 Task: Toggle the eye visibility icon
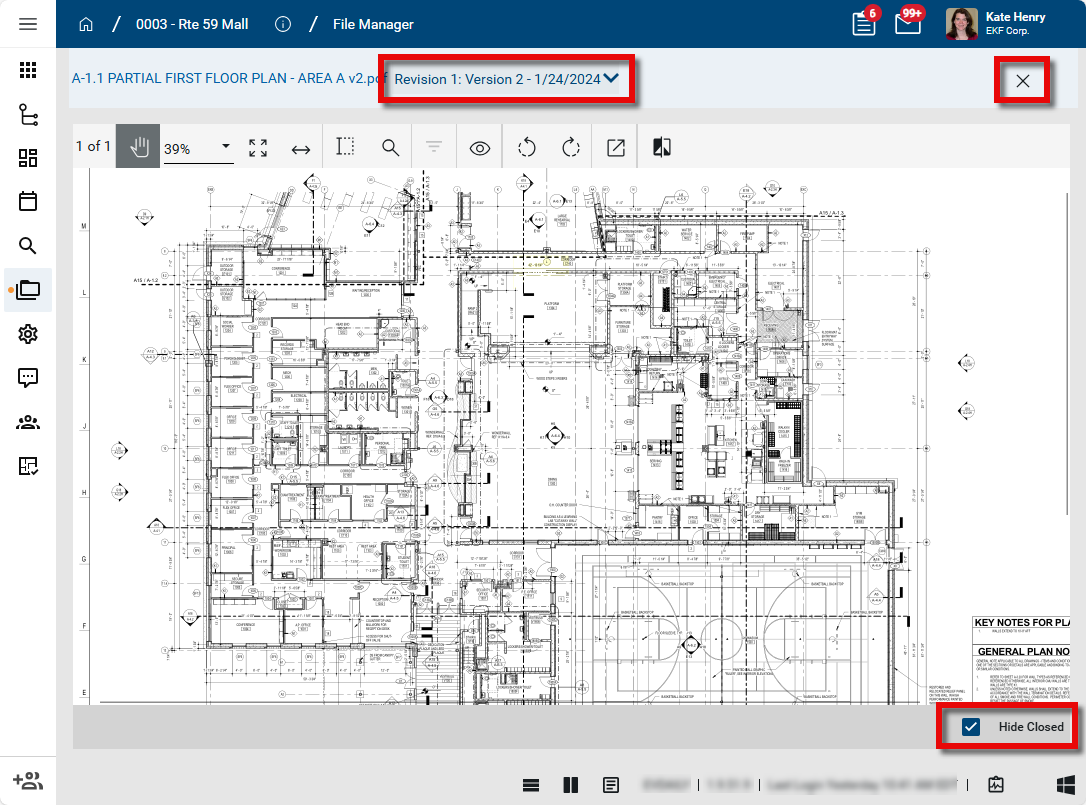tap(480, 148)
